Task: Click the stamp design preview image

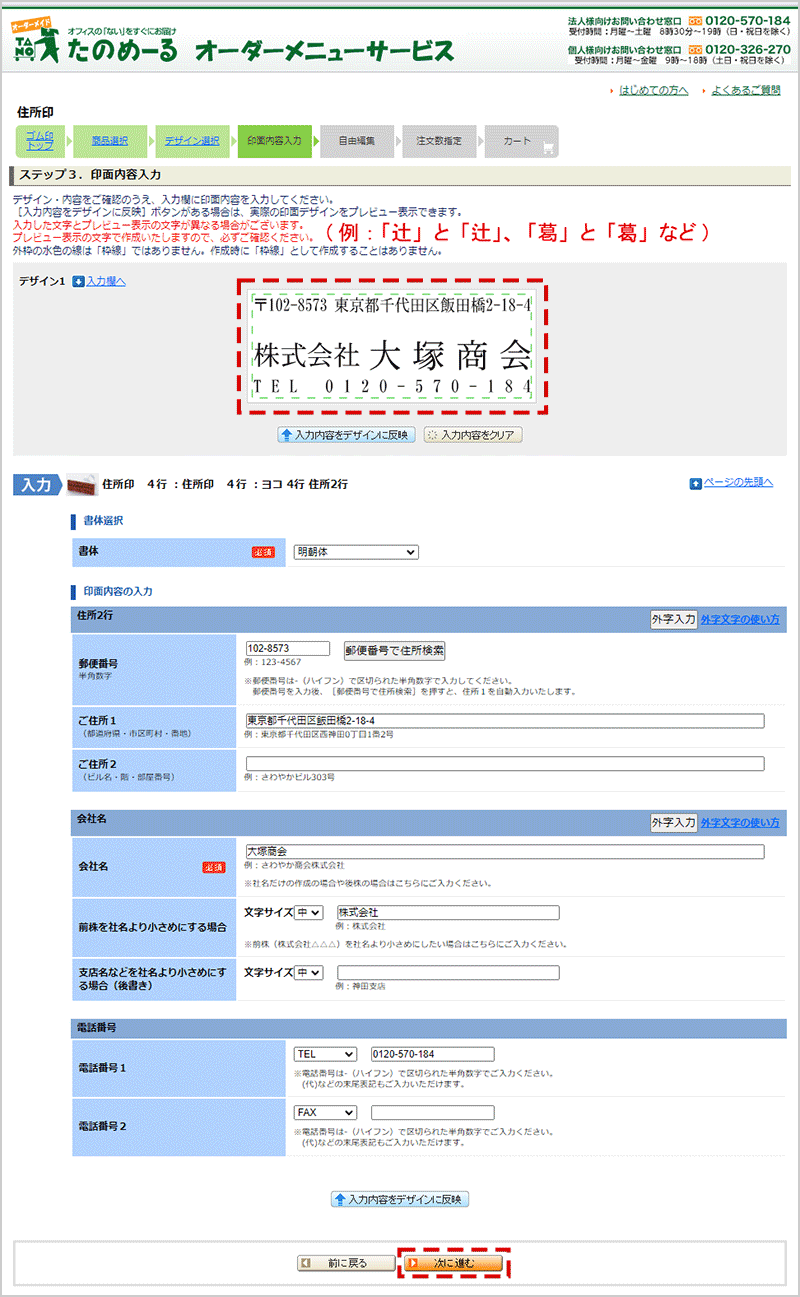Action: click(392, 345)
